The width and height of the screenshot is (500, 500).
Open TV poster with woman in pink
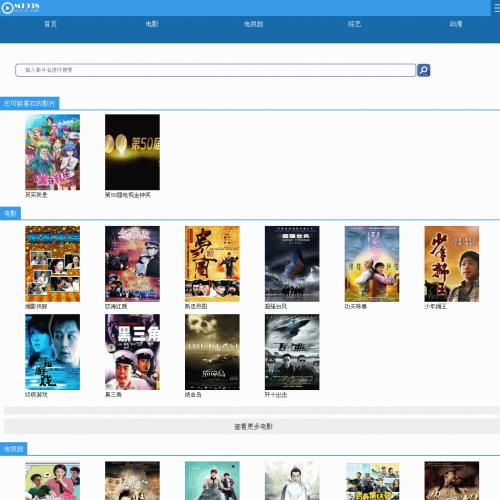(x=53, y=481)
